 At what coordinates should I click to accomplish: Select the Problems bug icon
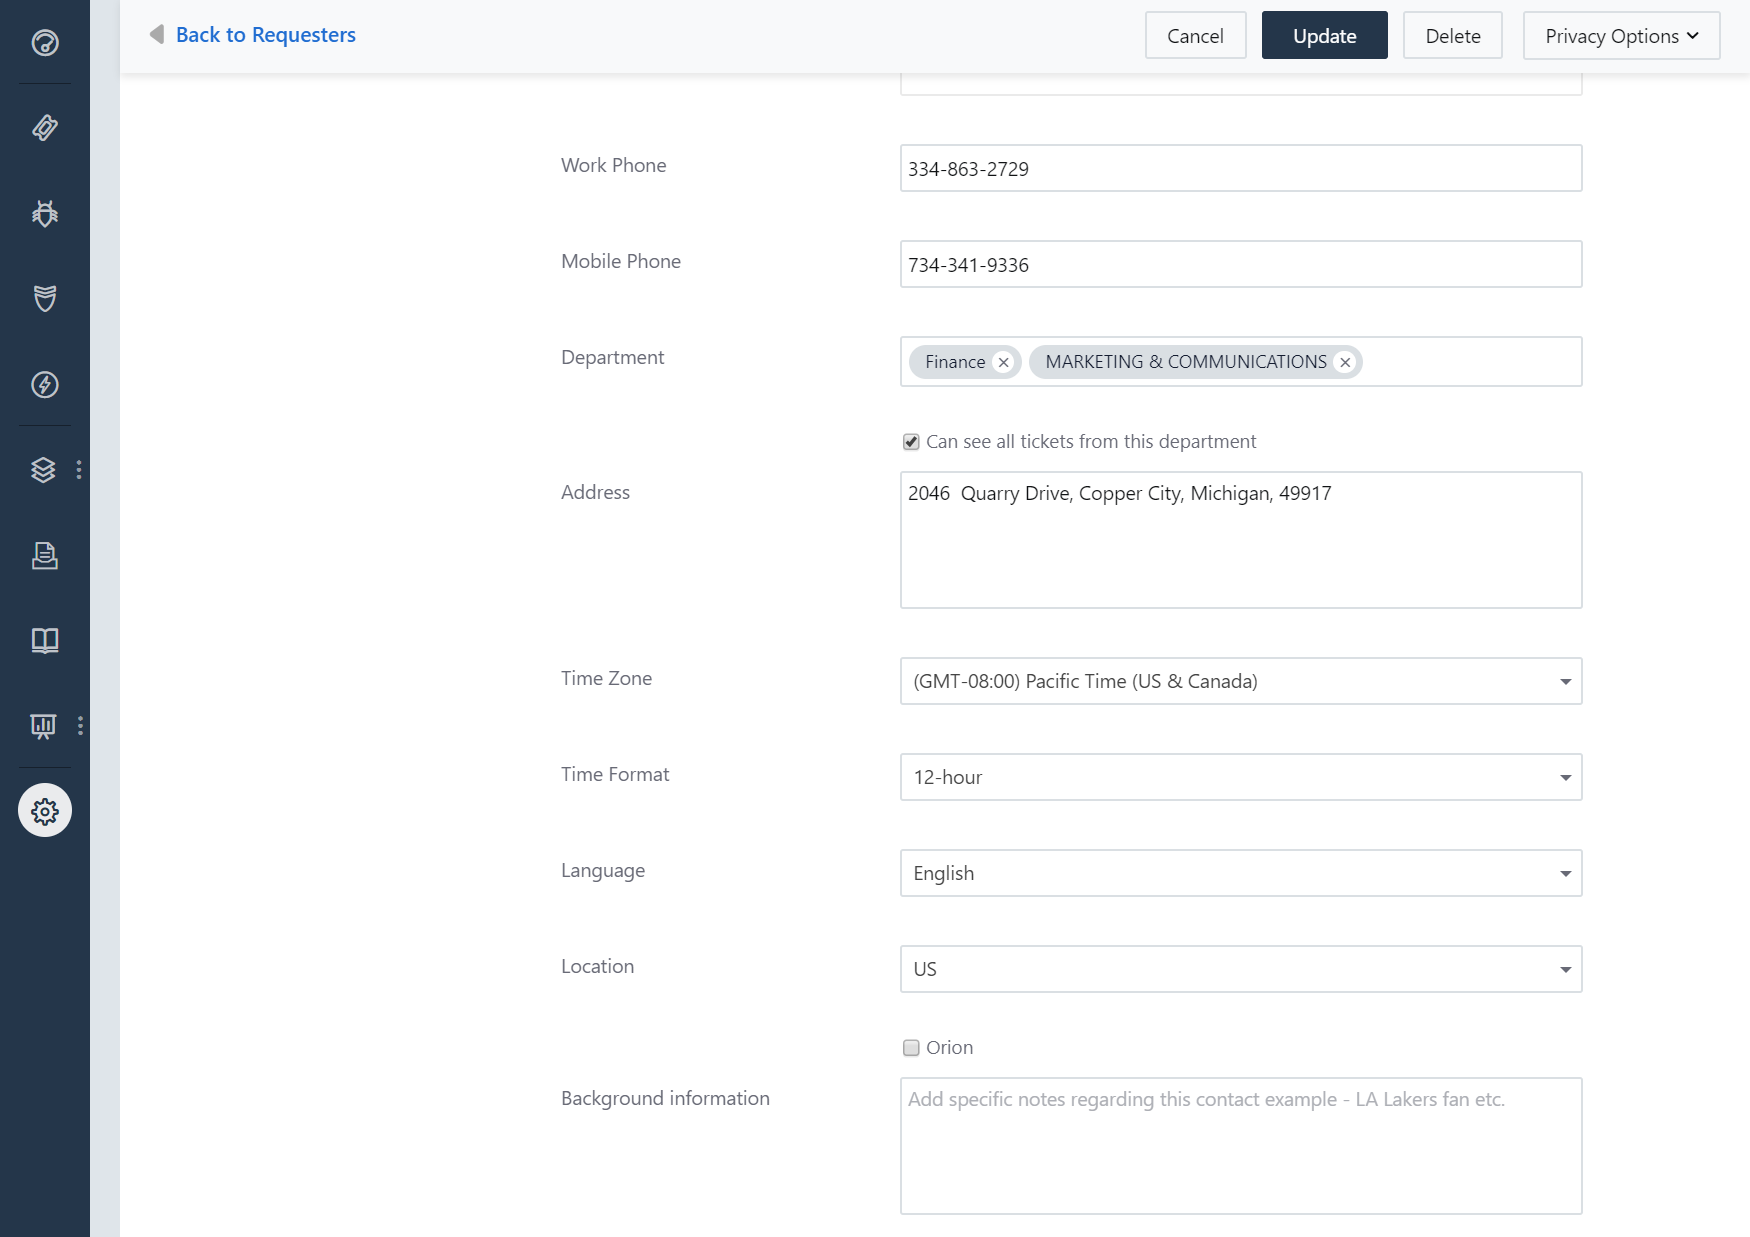point(44,213)
